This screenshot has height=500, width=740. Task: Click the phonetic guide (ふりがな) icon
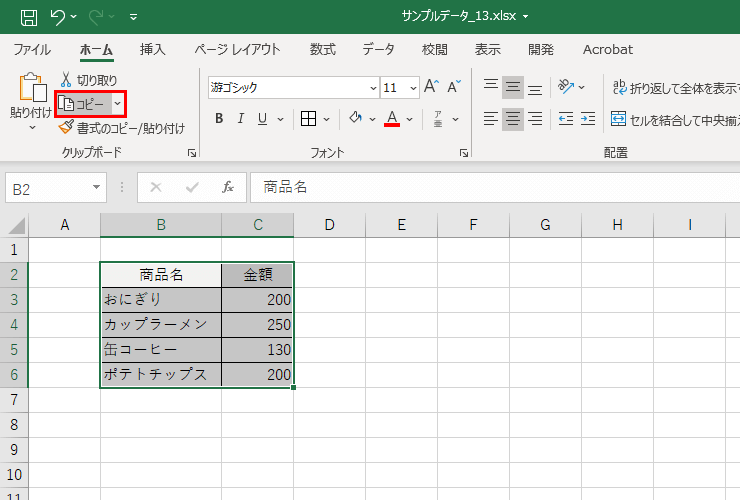pyautogui.click(x=438, y=119)
